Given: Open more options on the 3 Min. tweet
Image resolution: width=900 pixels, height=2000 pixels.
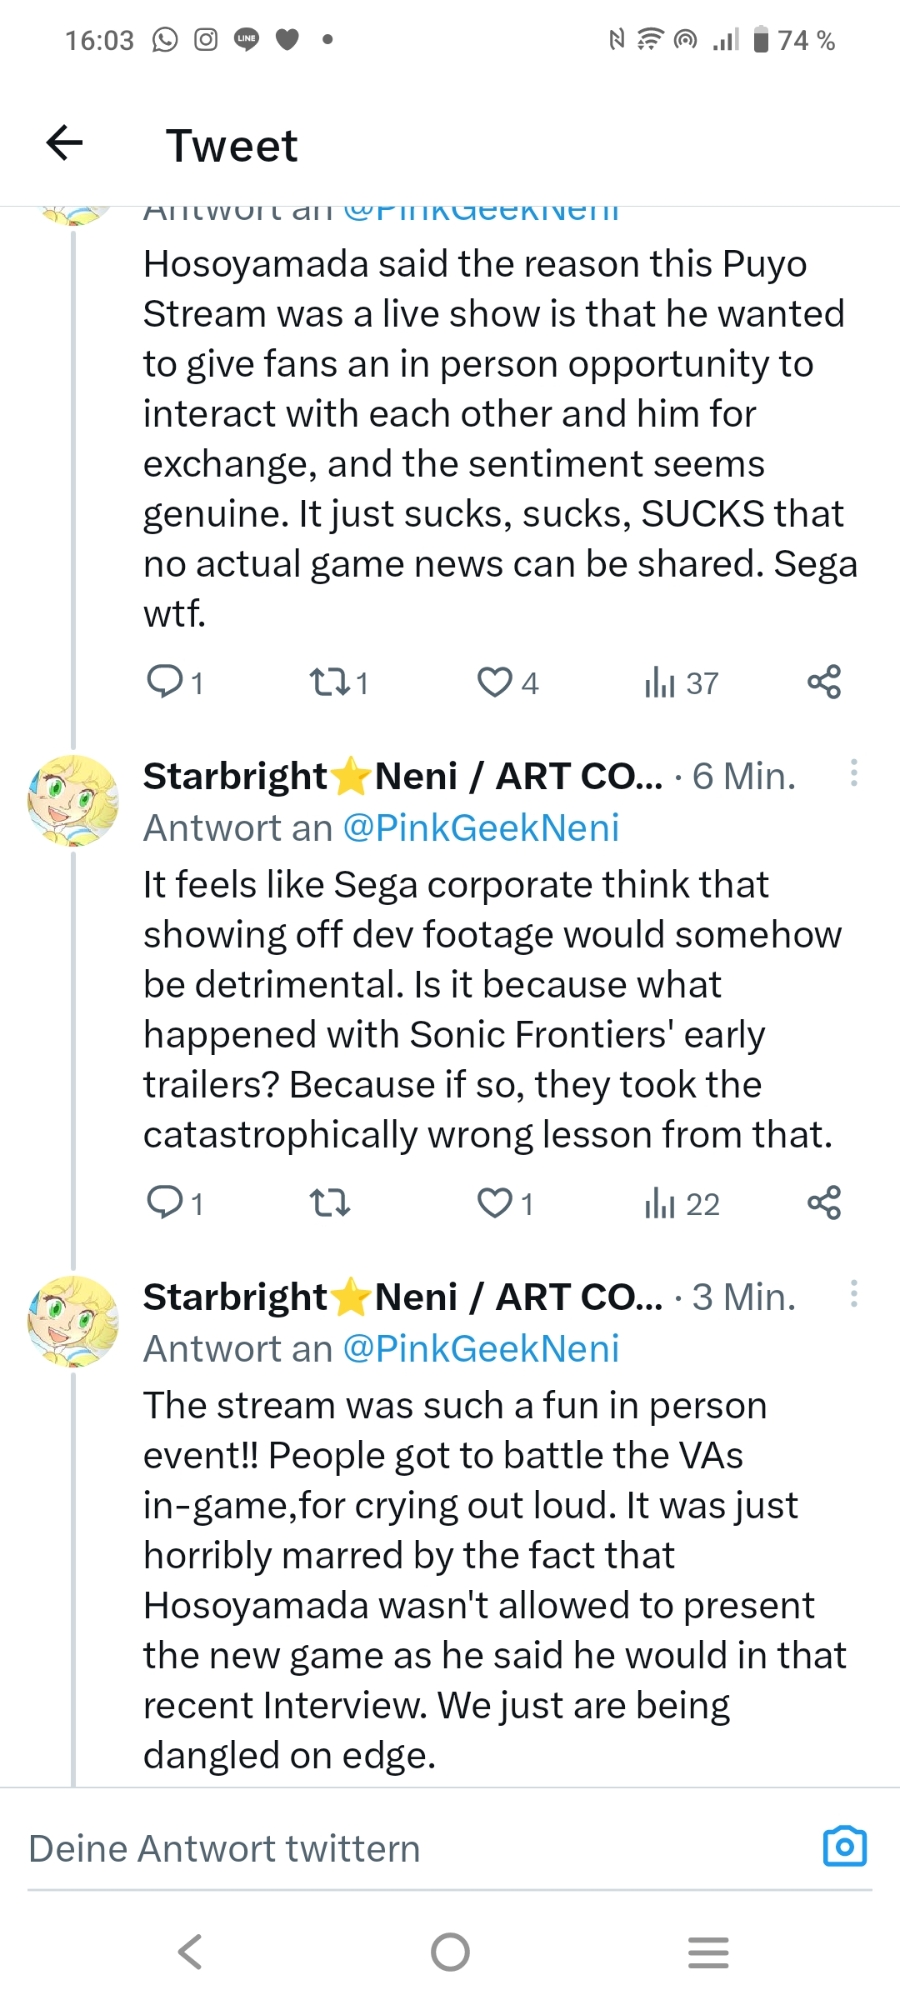Looking at the screenshot, I should coord(853,1294).
